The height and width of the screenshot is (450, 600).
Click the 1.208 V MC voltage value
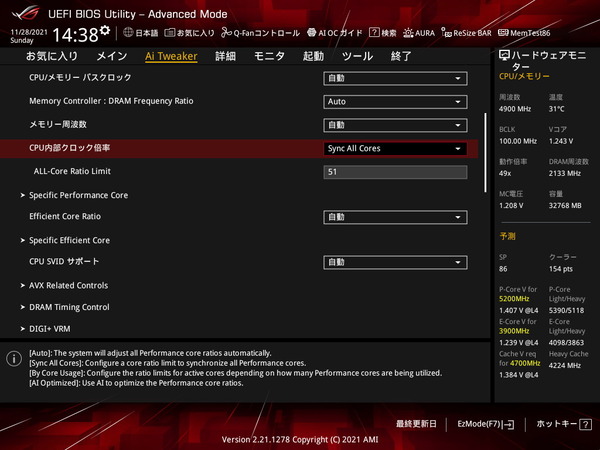pos(511,205)
